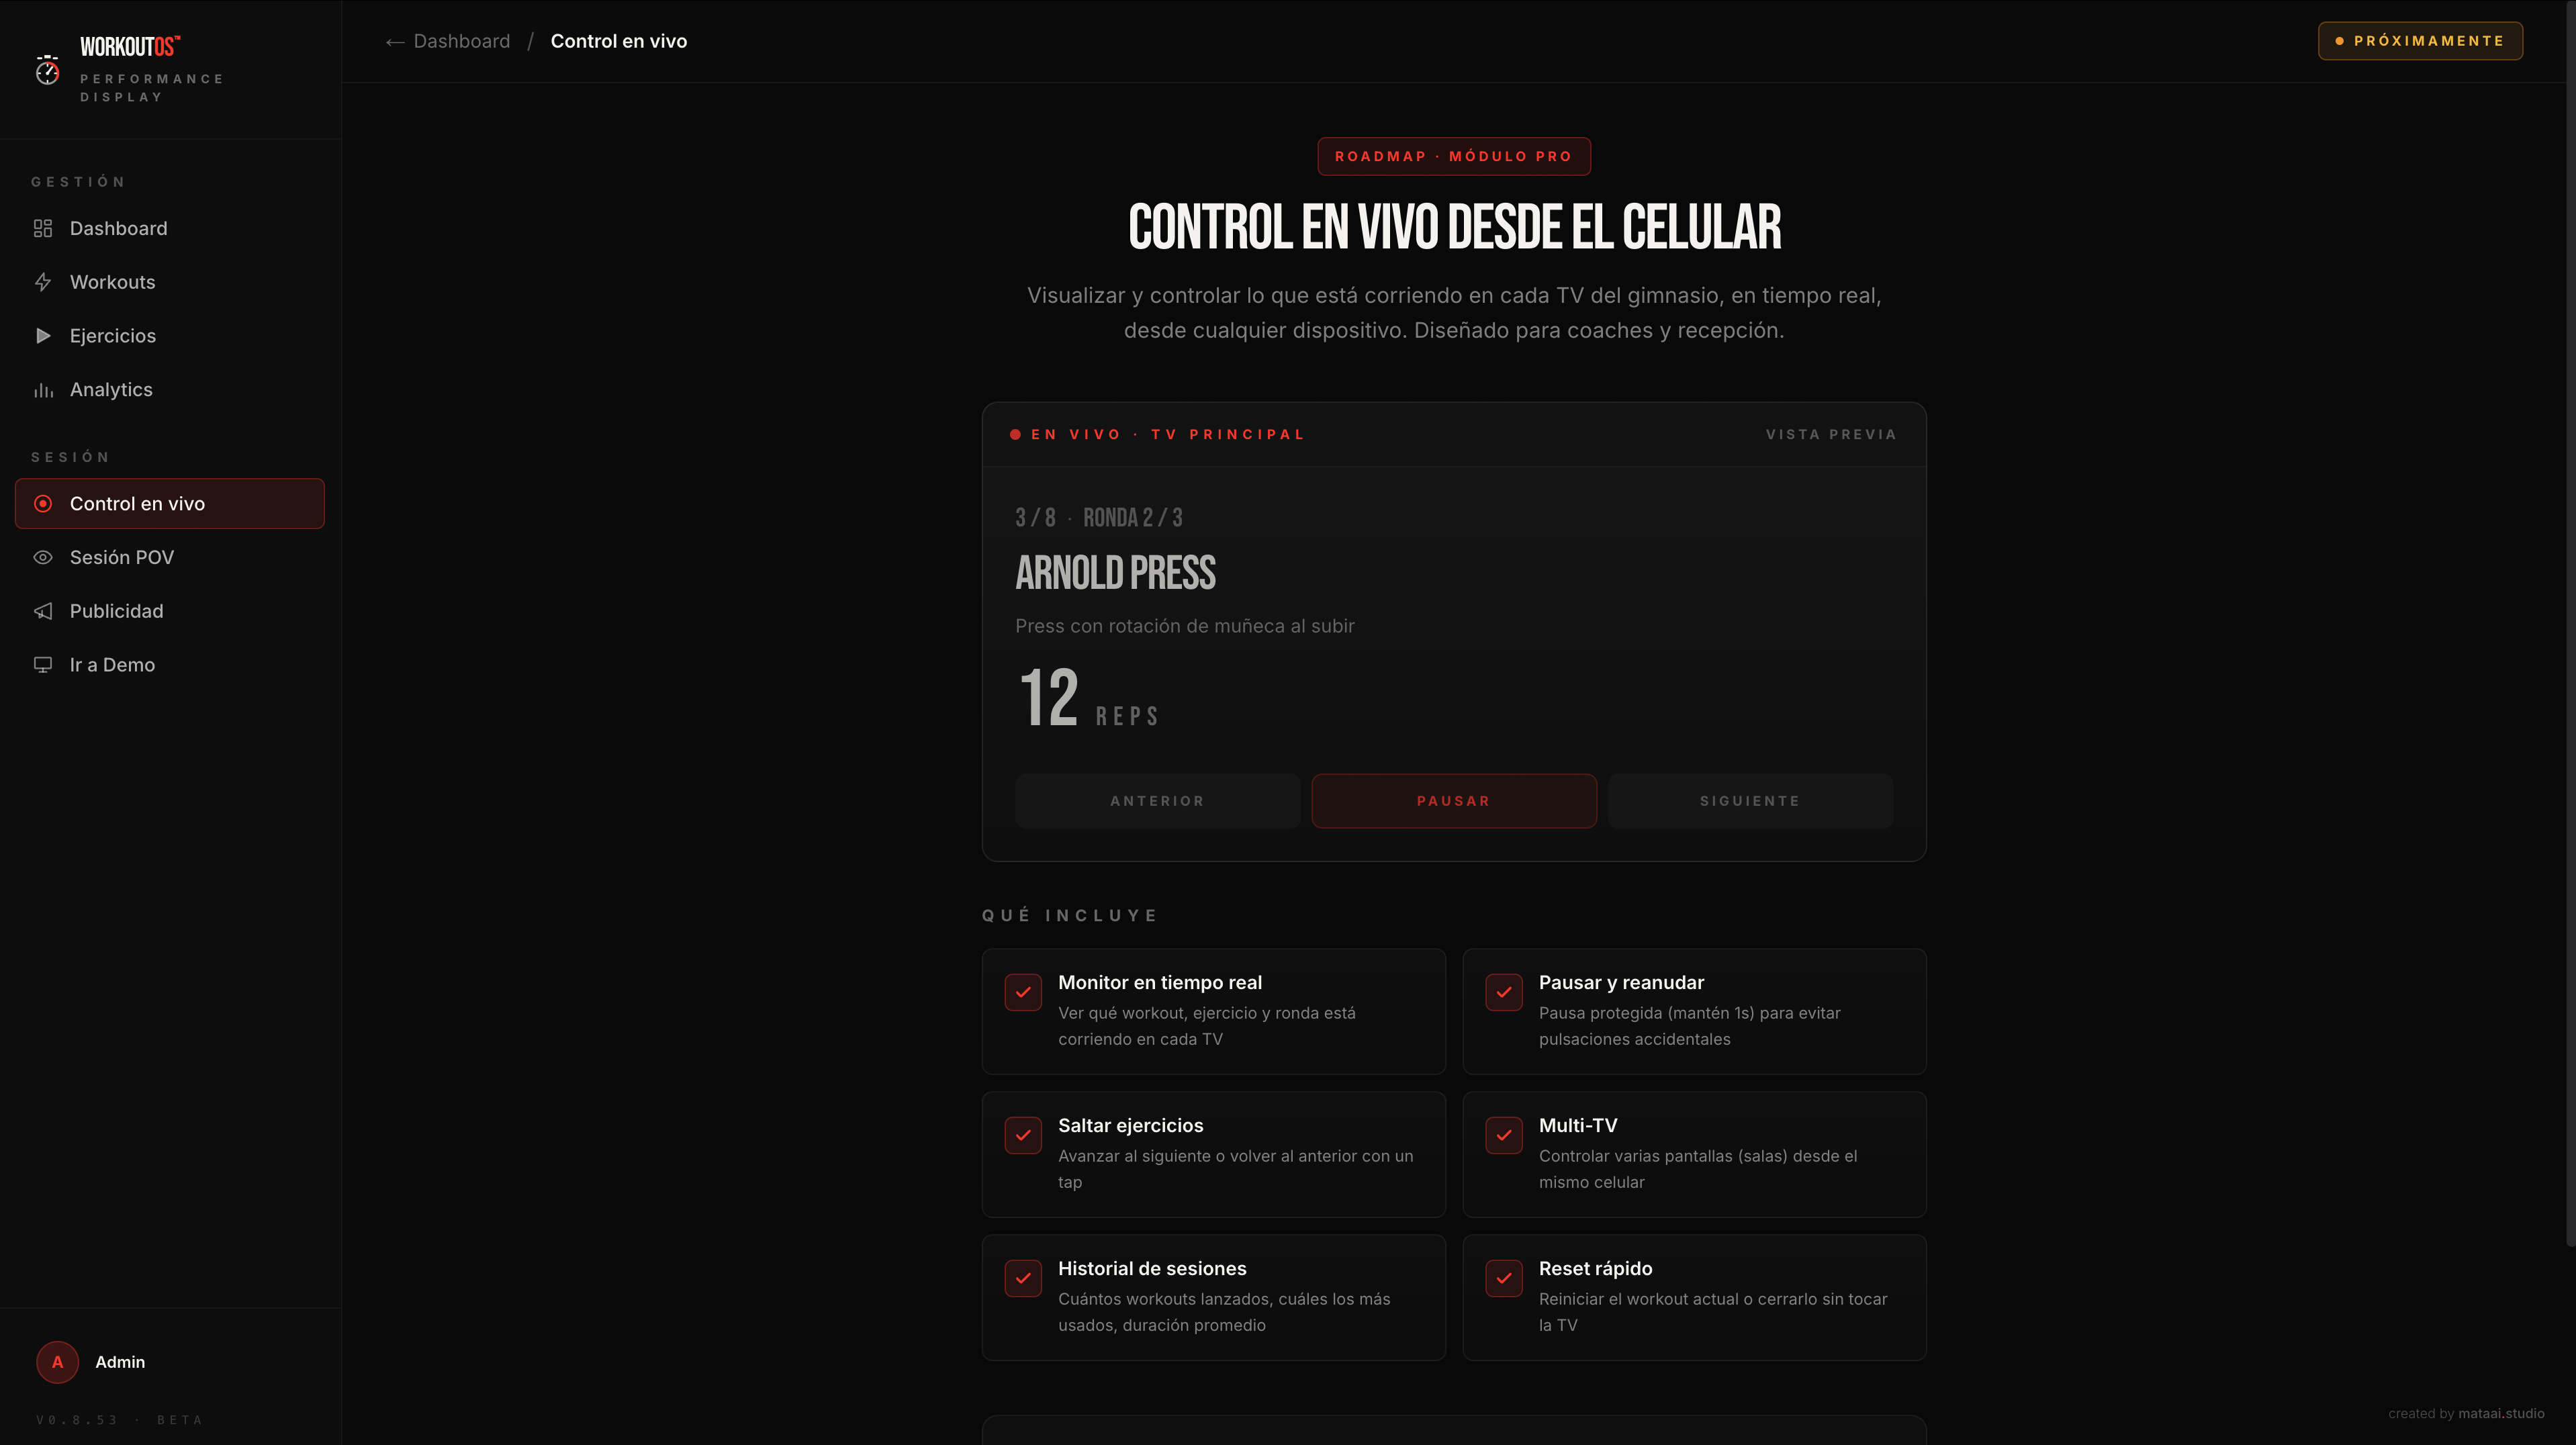Click the Saltar ejercicios card title
Screen dimensions: 2576x1445
[1131, 1126]
